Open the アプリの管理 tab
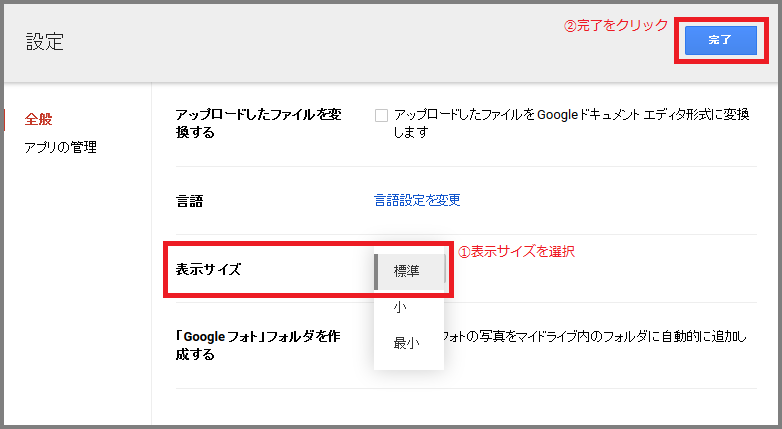The height and width of the screenshot is (429, 782). point(60,147)
